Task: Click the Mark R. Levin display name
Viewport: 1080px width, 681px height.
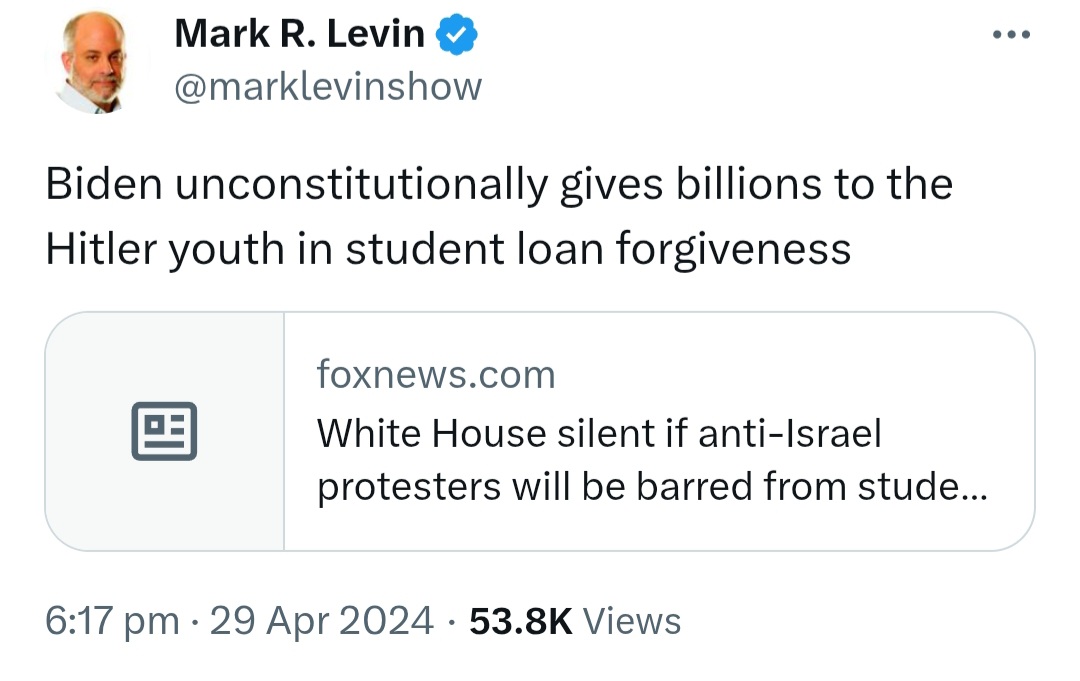Action: point(300,34)
